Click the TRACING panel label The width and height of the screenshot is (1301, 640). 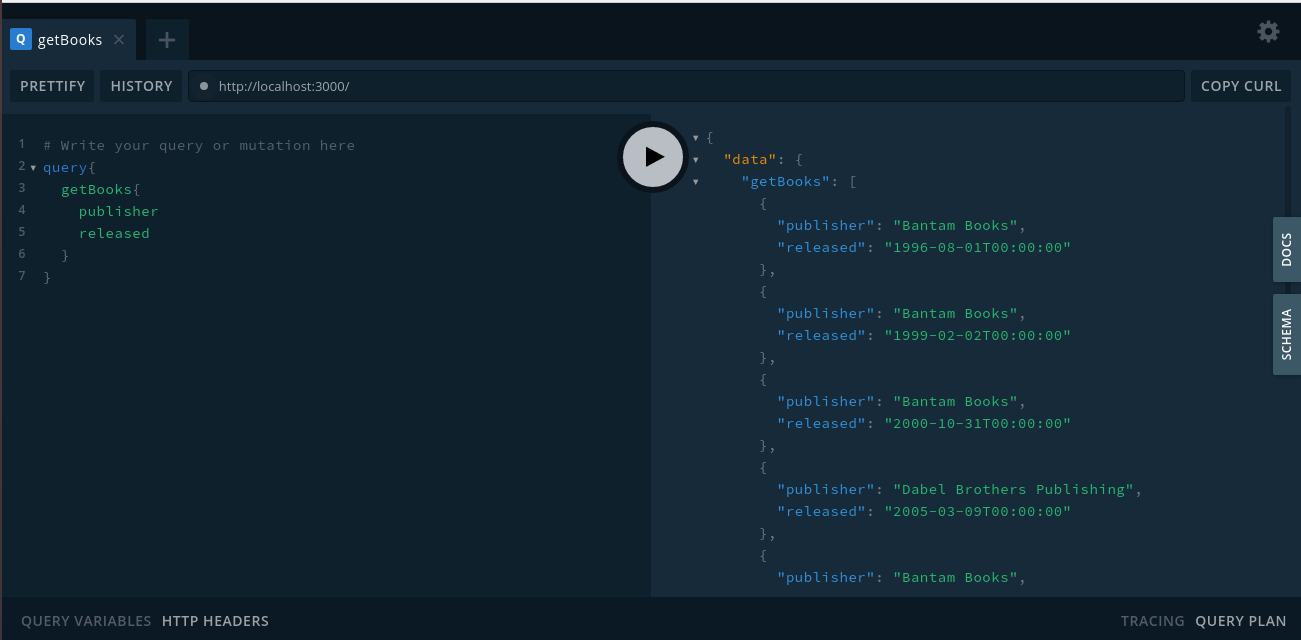coord(1152,620)
